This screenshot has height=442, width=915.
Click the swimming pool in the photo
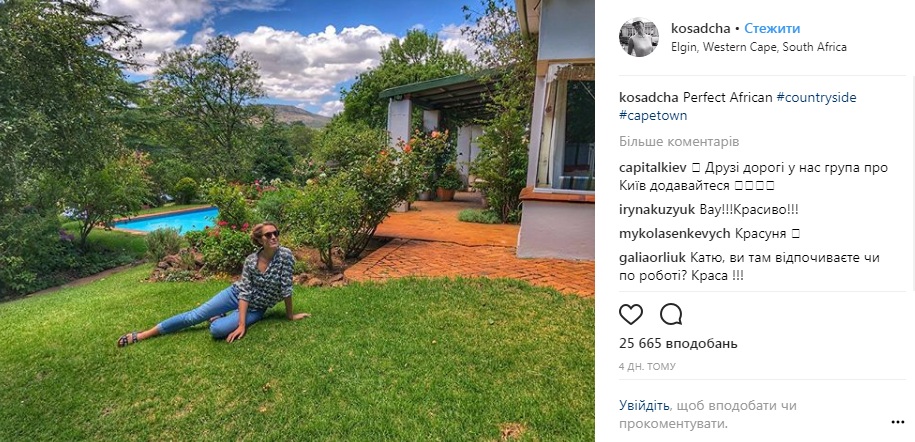[x=166, y=220]
